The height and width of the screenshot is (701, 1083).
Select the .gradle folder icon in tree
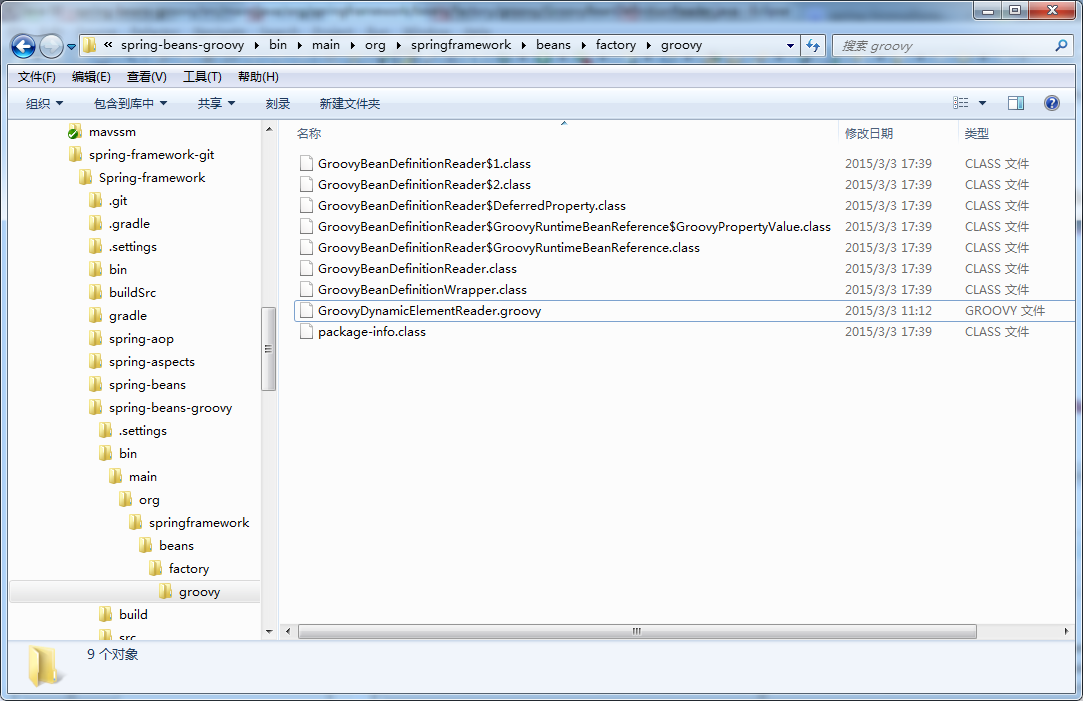[96, 224]
